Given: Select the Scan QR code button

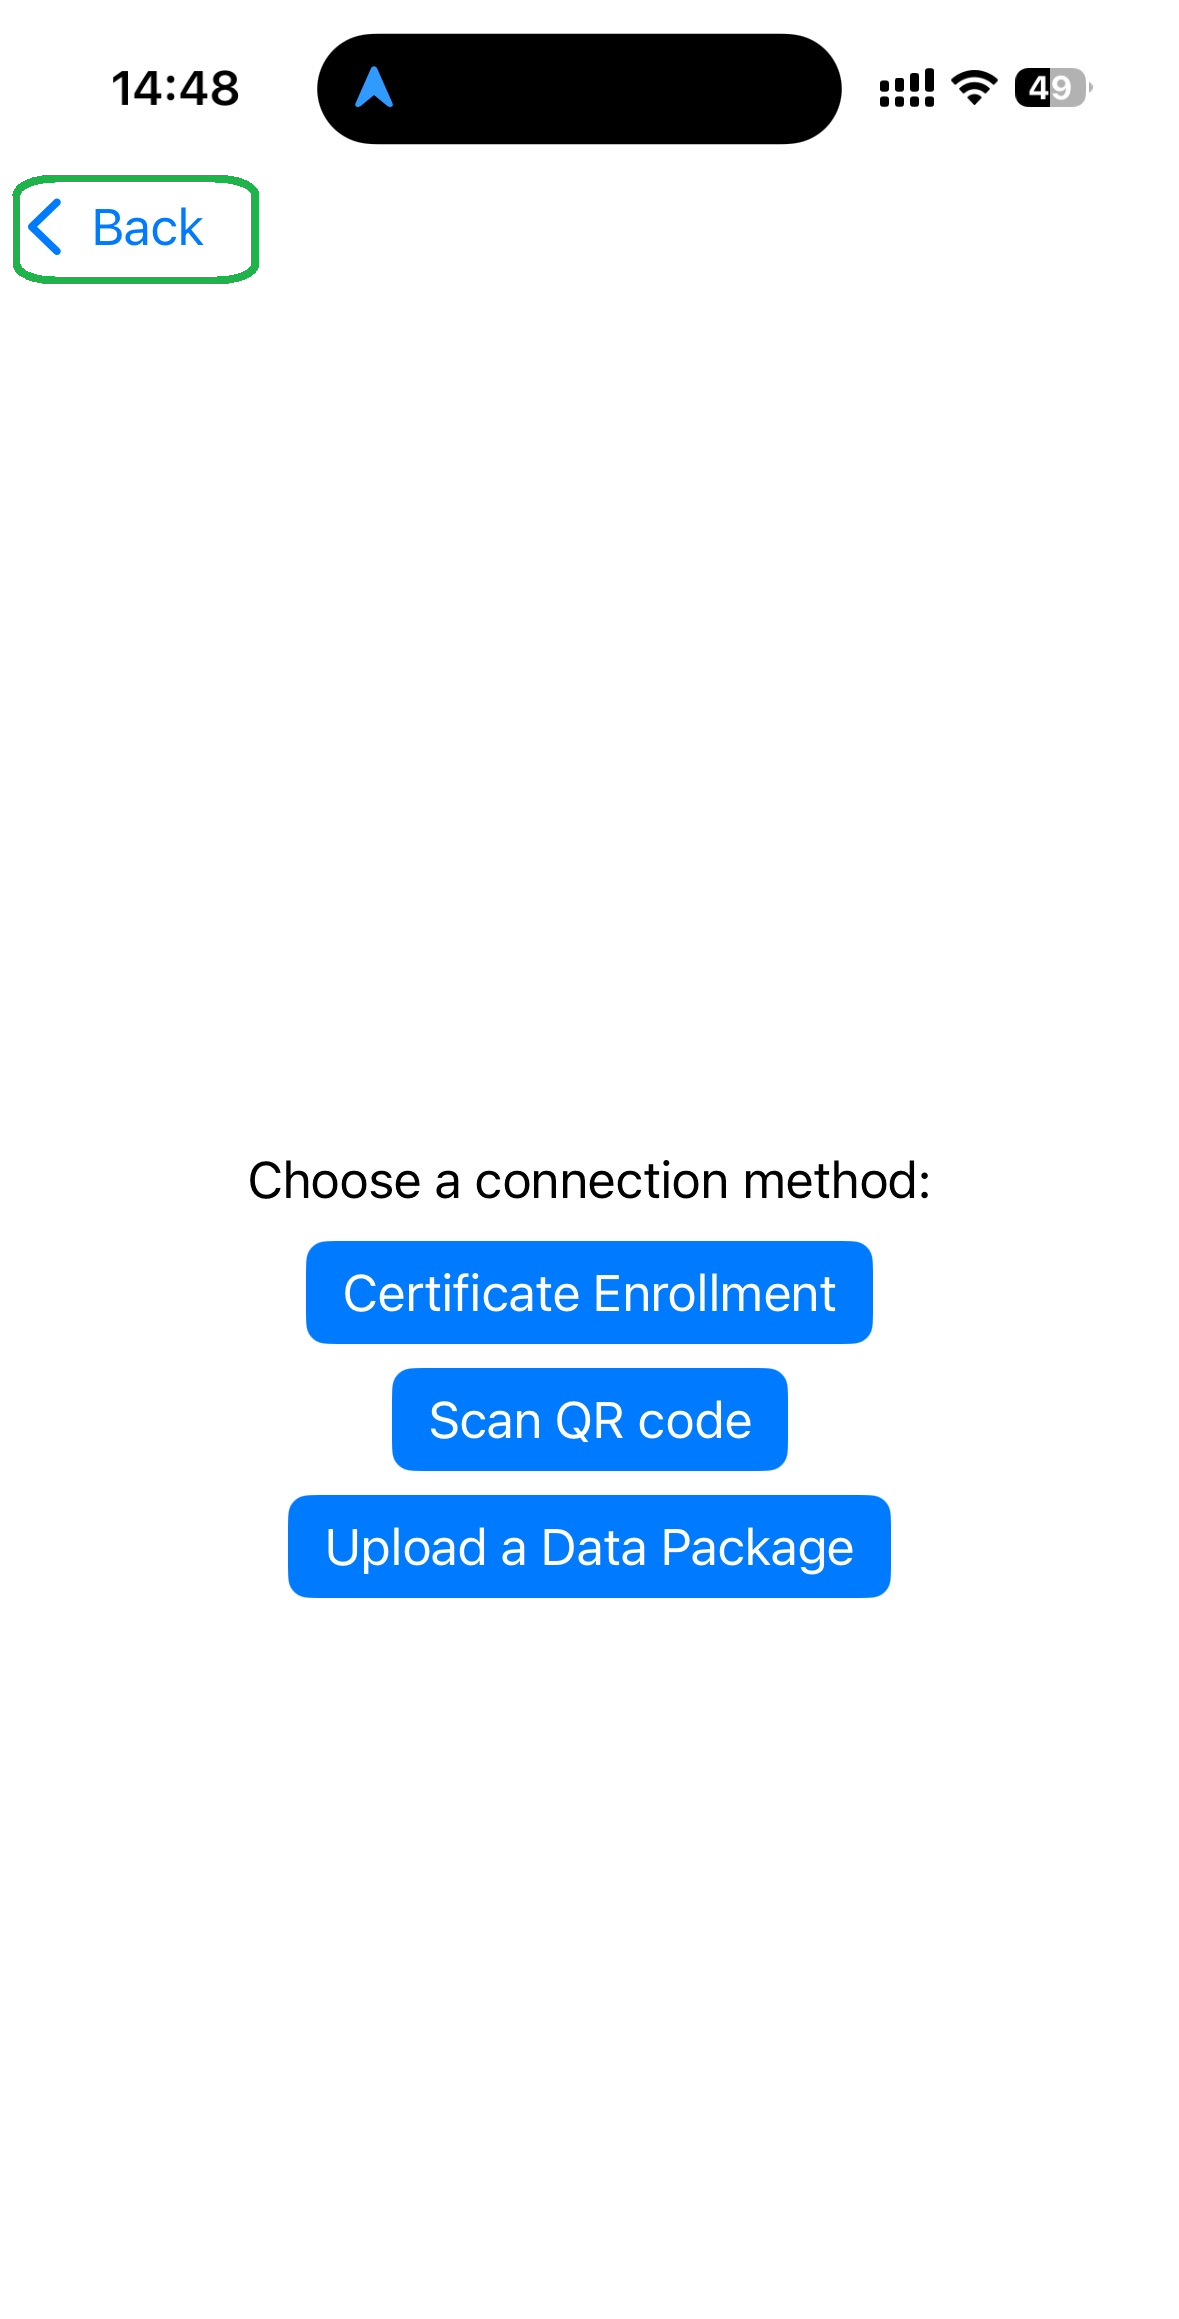Looking at the screenshot, I should (589, 1419).
